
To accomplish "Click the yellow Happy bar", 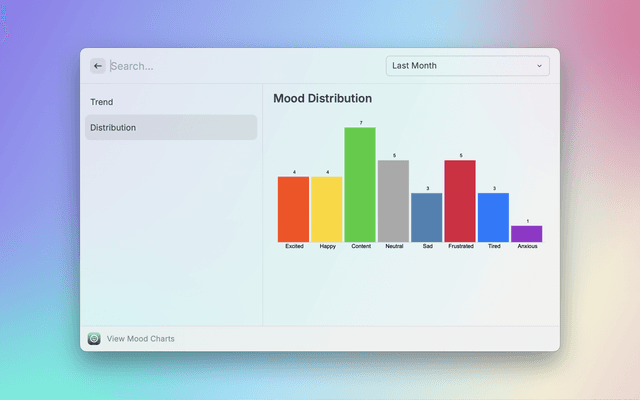I will [x=327, y=209].
